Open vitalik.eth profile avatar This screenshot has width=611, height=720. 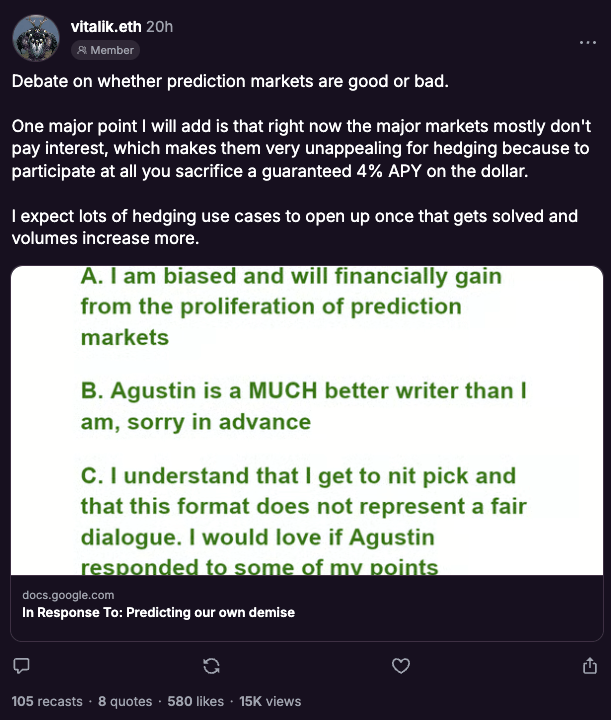[36, 39]
